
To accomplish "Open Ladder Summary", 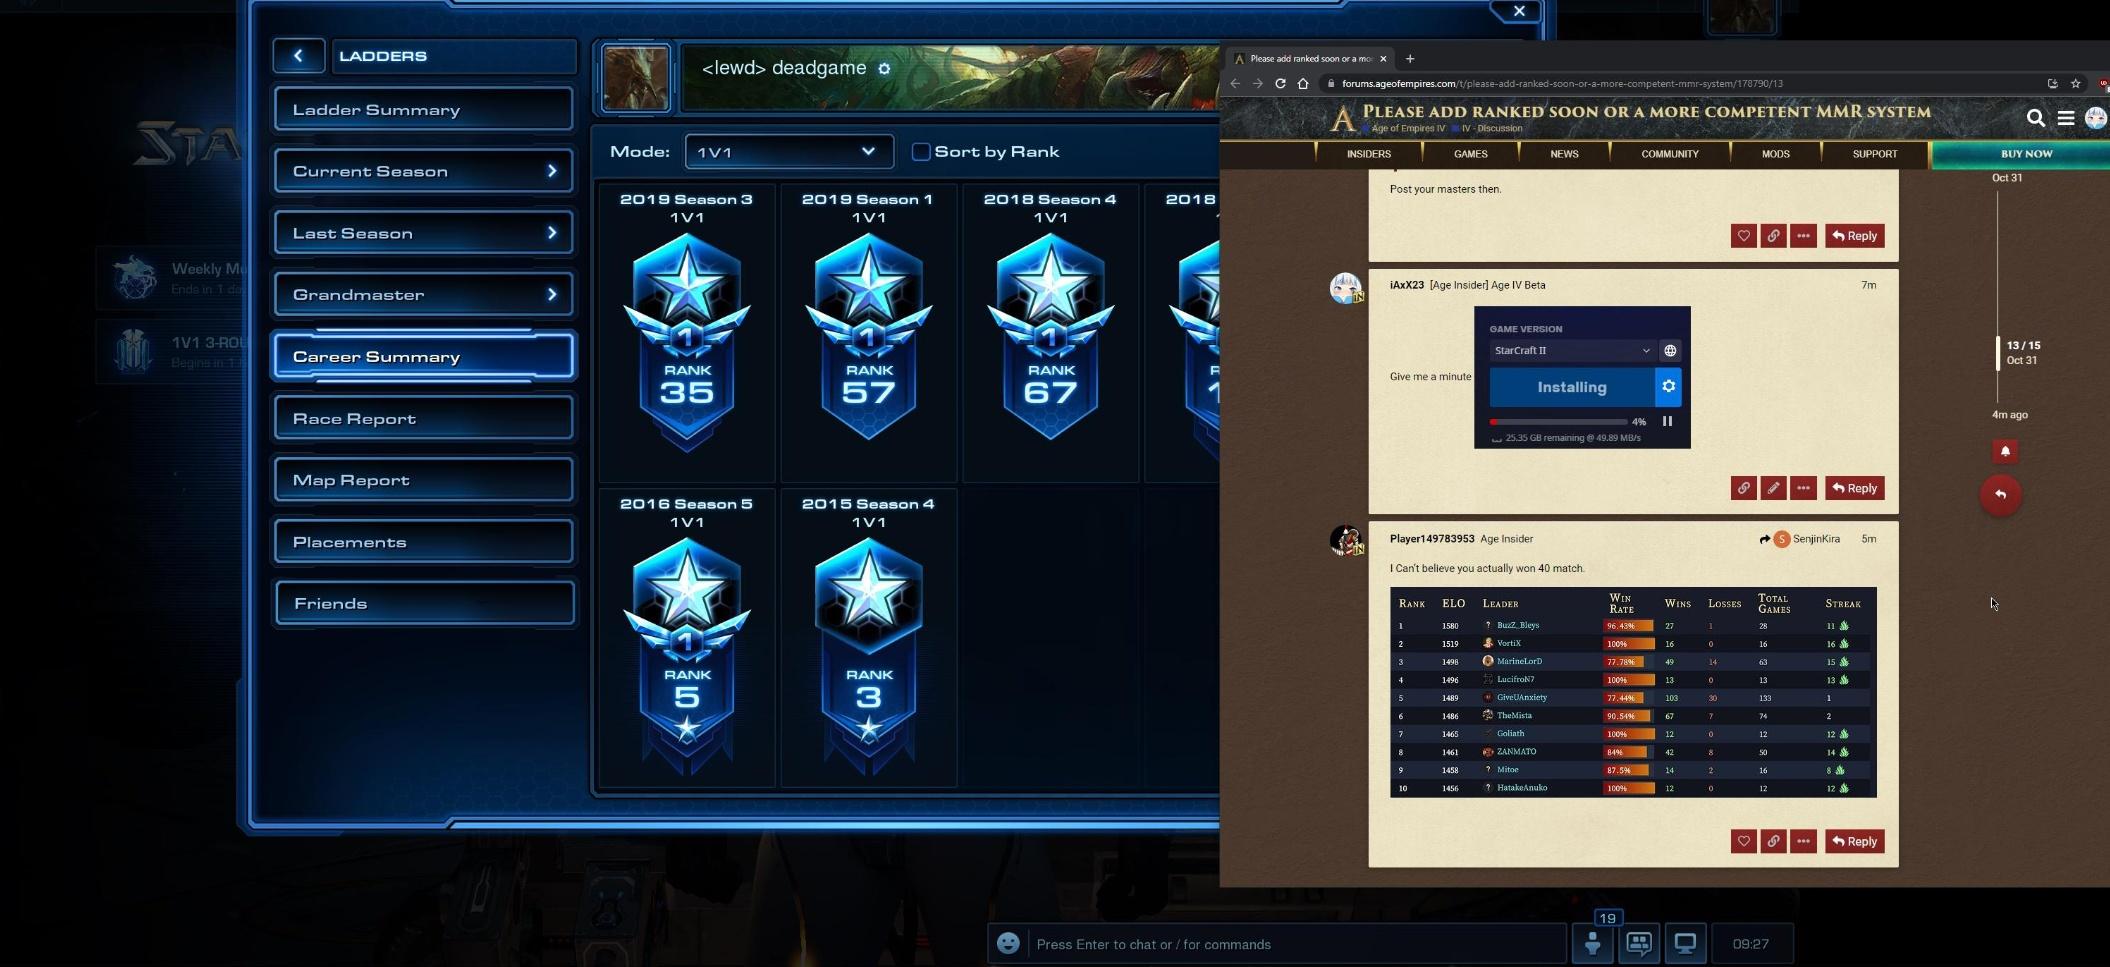I will (424, 109).
